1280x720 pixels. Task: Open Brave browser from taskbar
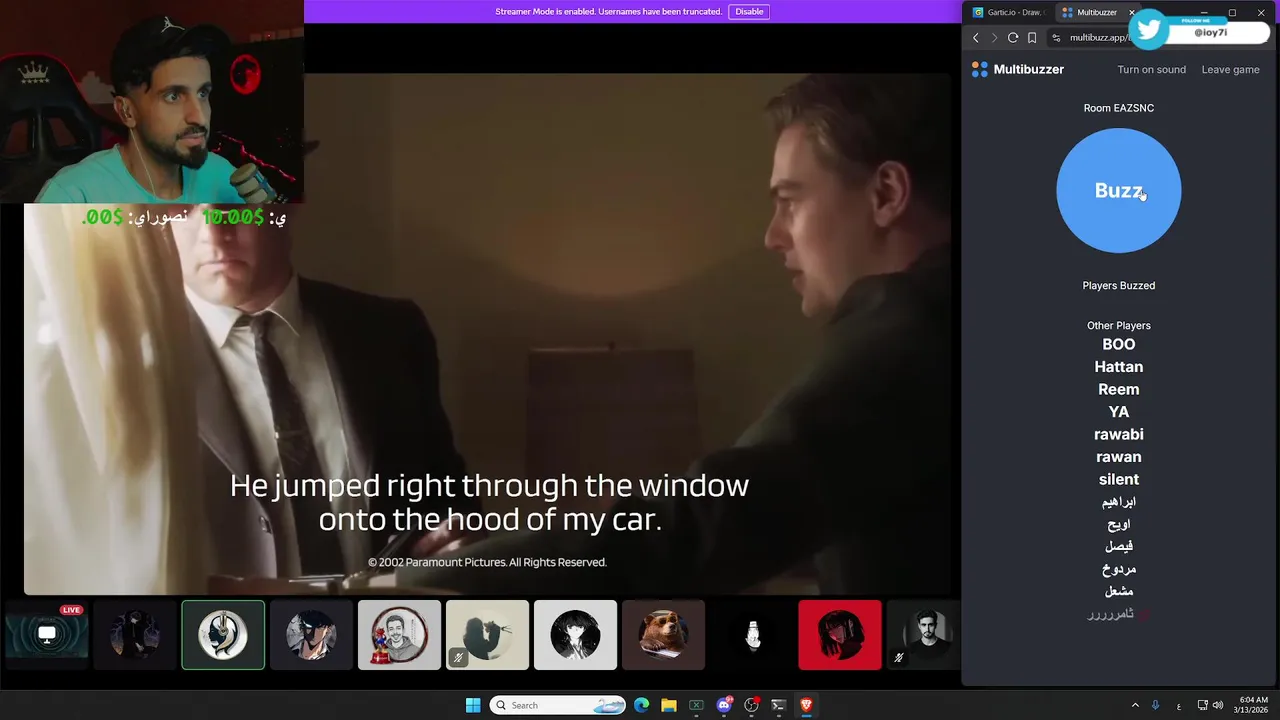[806, 705]
